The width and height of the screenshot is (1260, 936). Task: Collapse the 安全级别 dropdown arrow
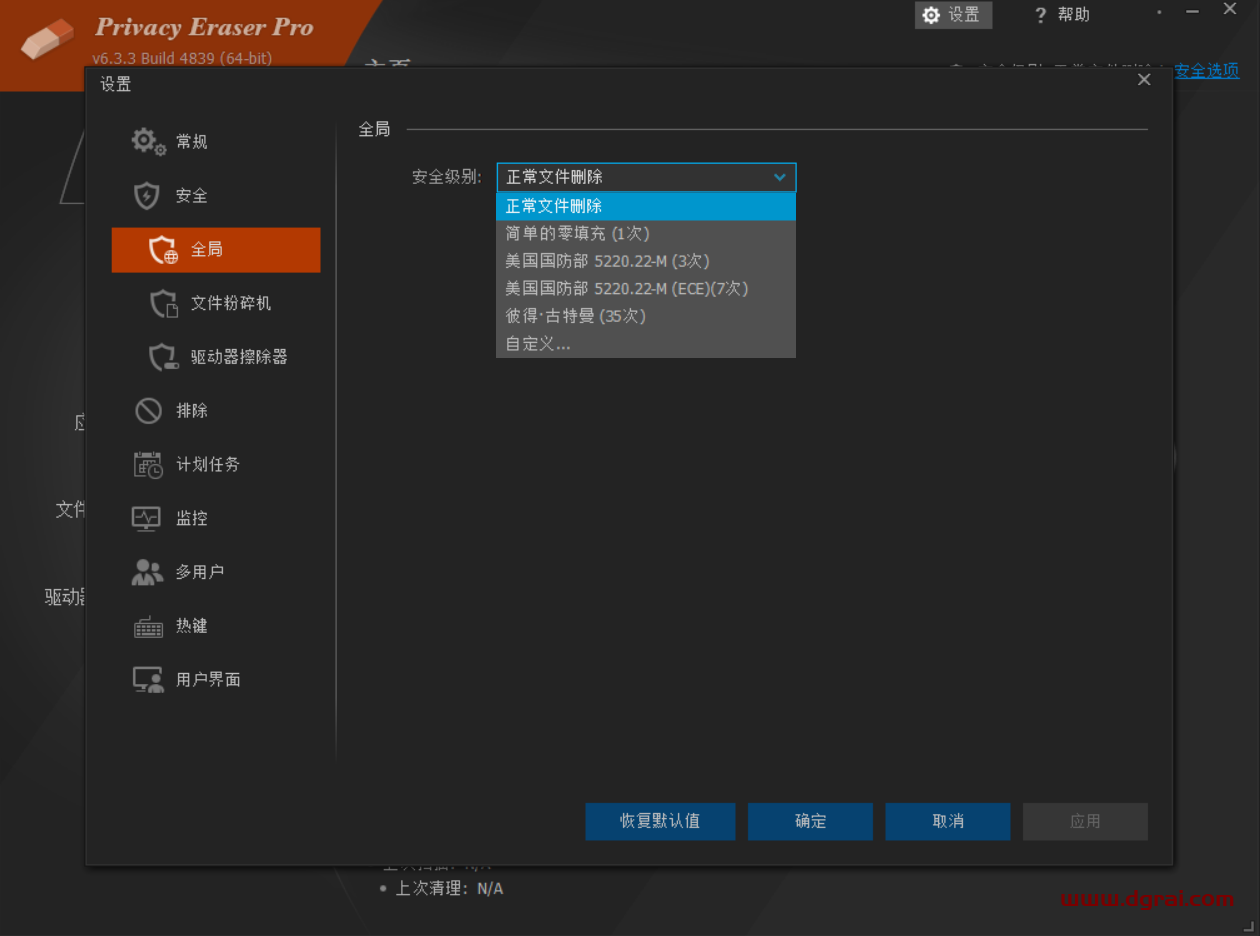pyautogui.click(x=780, y=177)
